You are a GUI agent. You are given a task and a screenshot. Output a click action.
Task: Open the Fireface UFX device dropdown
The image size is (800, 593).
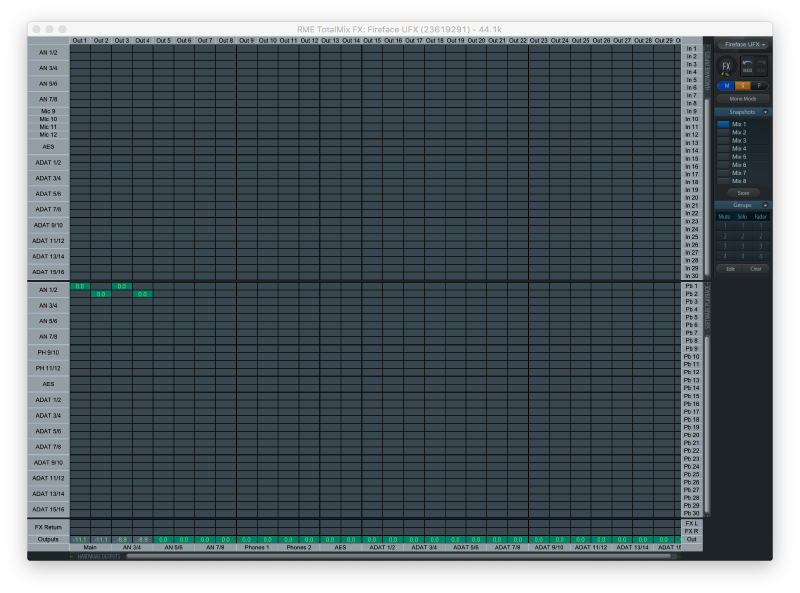point(744,44)
